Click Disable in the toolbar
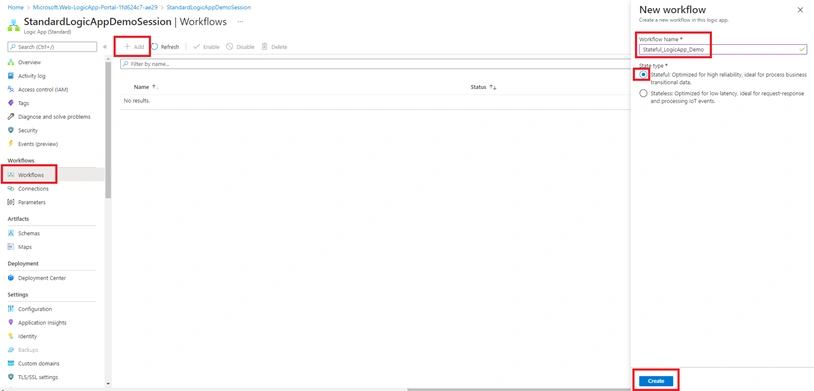The height and width of the screenshot is (391, 814). tap(240, 47)
